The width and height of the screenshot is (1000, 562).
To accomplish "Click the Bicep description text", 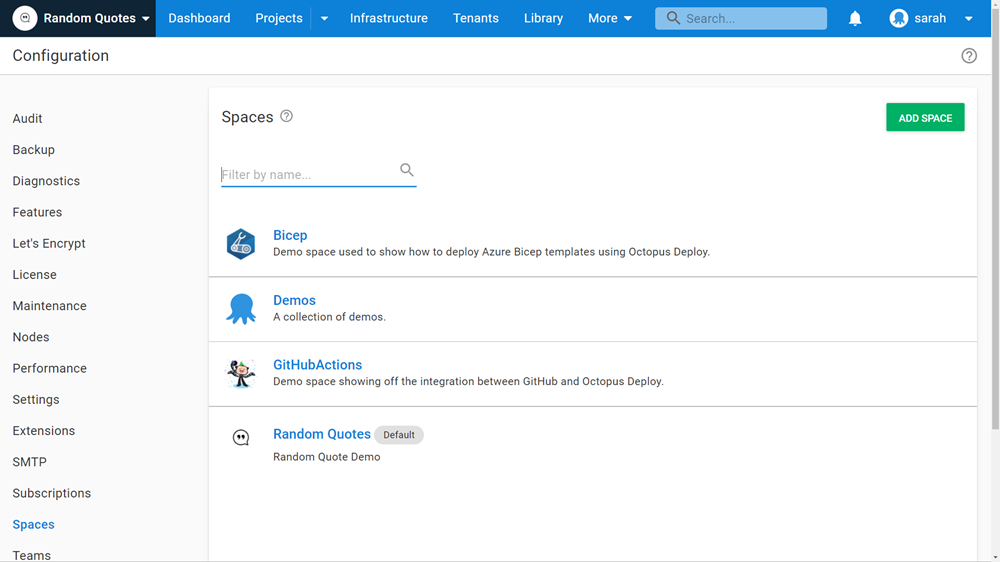I will pyautogui.click(x=491, y=252).
